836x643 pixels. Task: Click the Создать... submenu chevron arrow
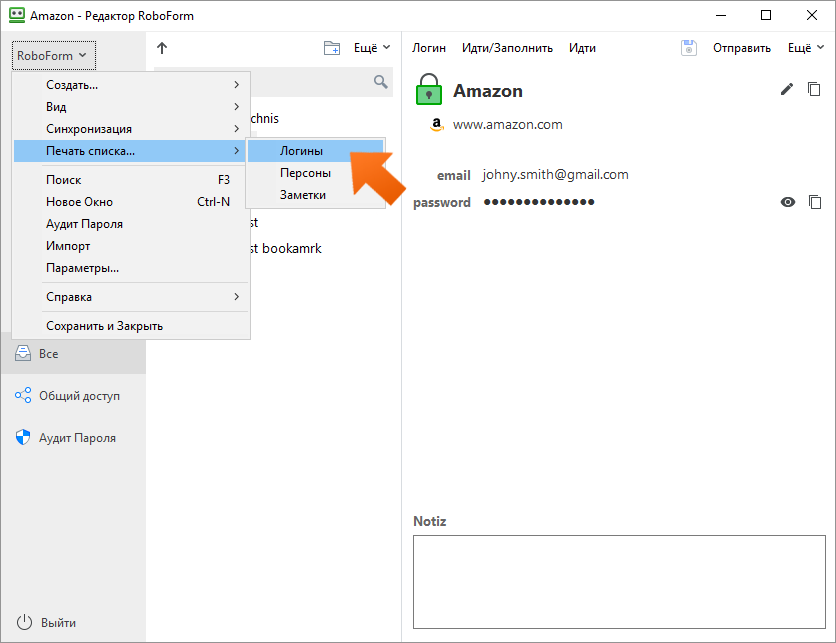236,85
